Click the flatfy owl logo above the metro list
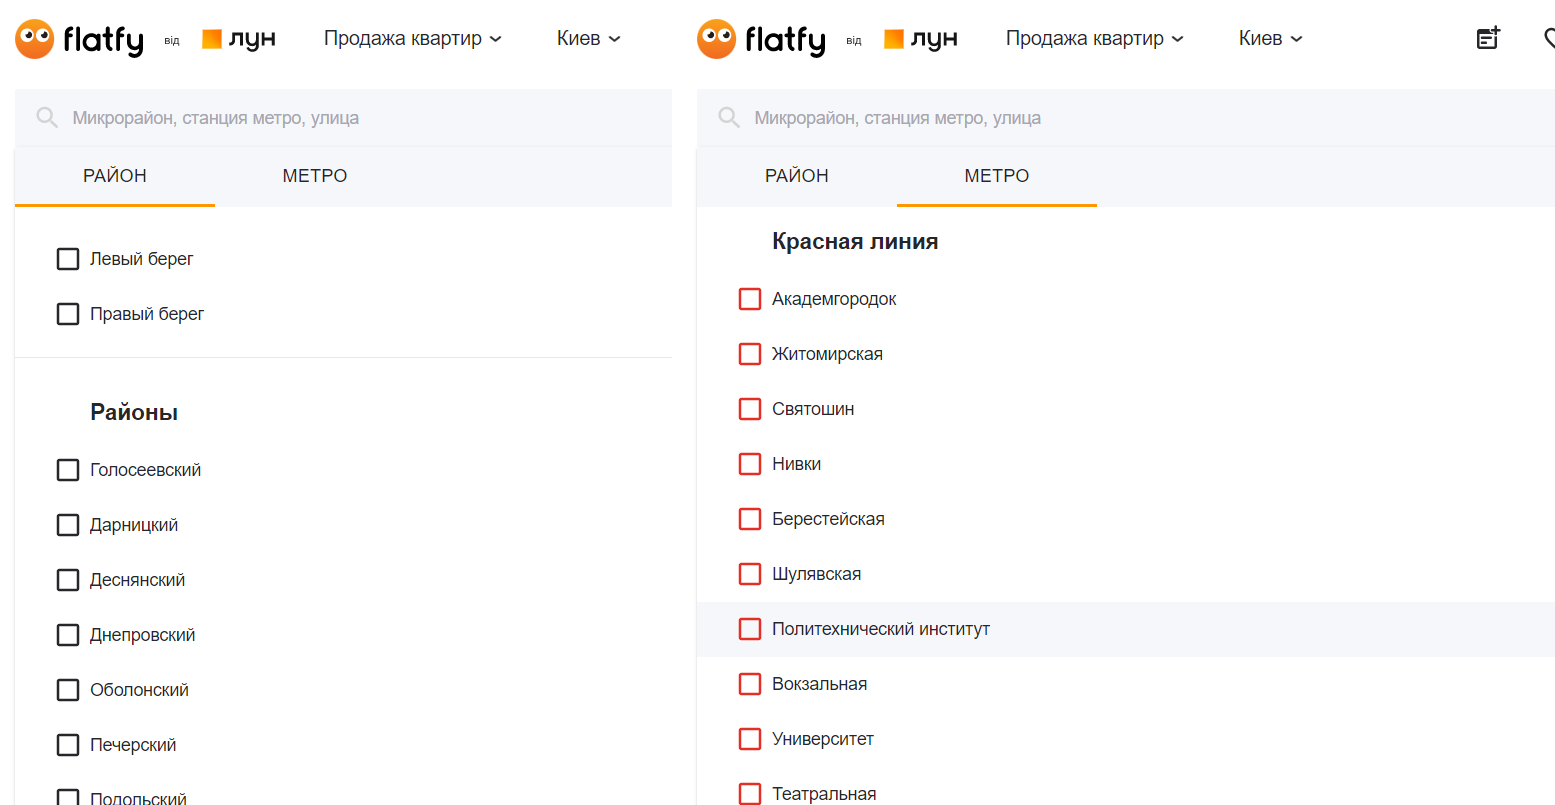 [x=762, y=39]
